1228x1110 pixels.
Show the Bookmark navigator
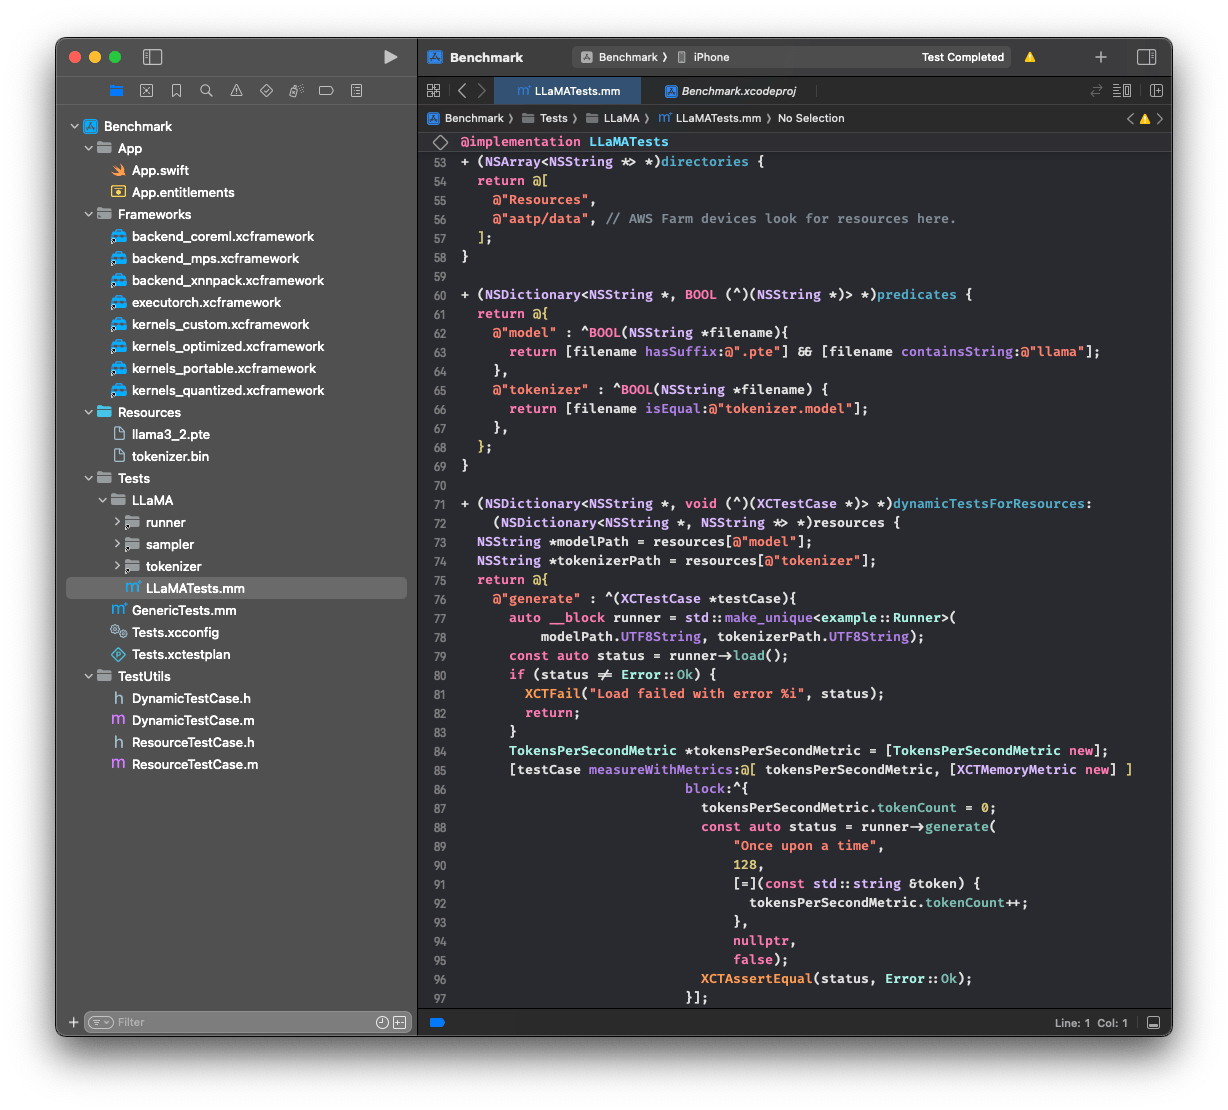176,90
